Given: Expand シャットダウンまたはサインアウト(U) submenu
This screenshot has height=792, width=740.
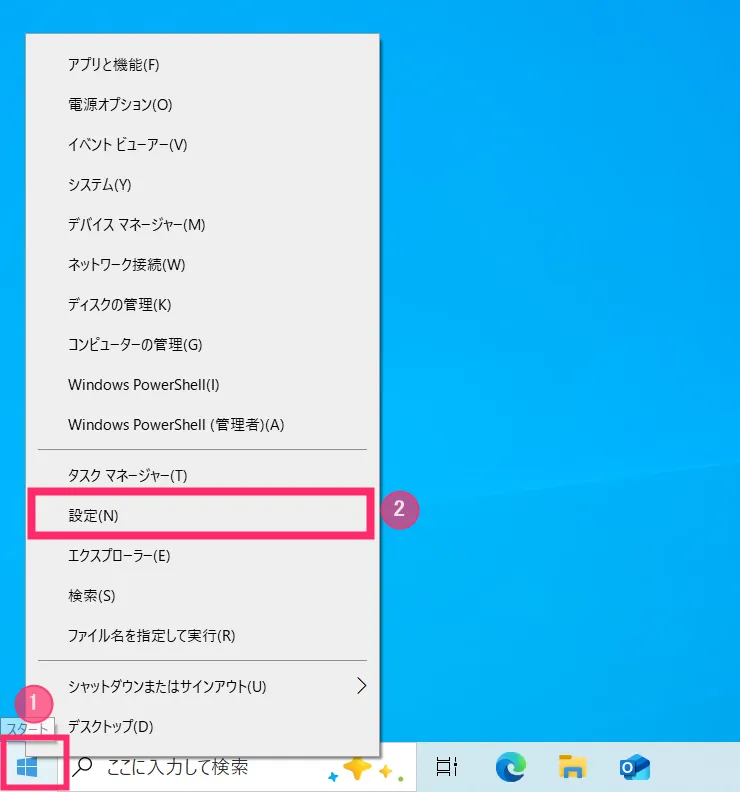Looking at the screenshot, I should point(202,686).
